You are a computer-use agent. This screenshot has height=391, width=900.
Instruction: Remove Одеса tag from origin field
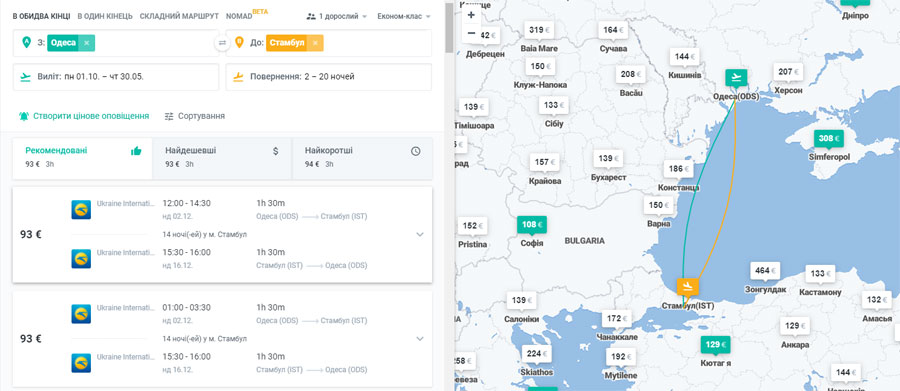[87, 43]
